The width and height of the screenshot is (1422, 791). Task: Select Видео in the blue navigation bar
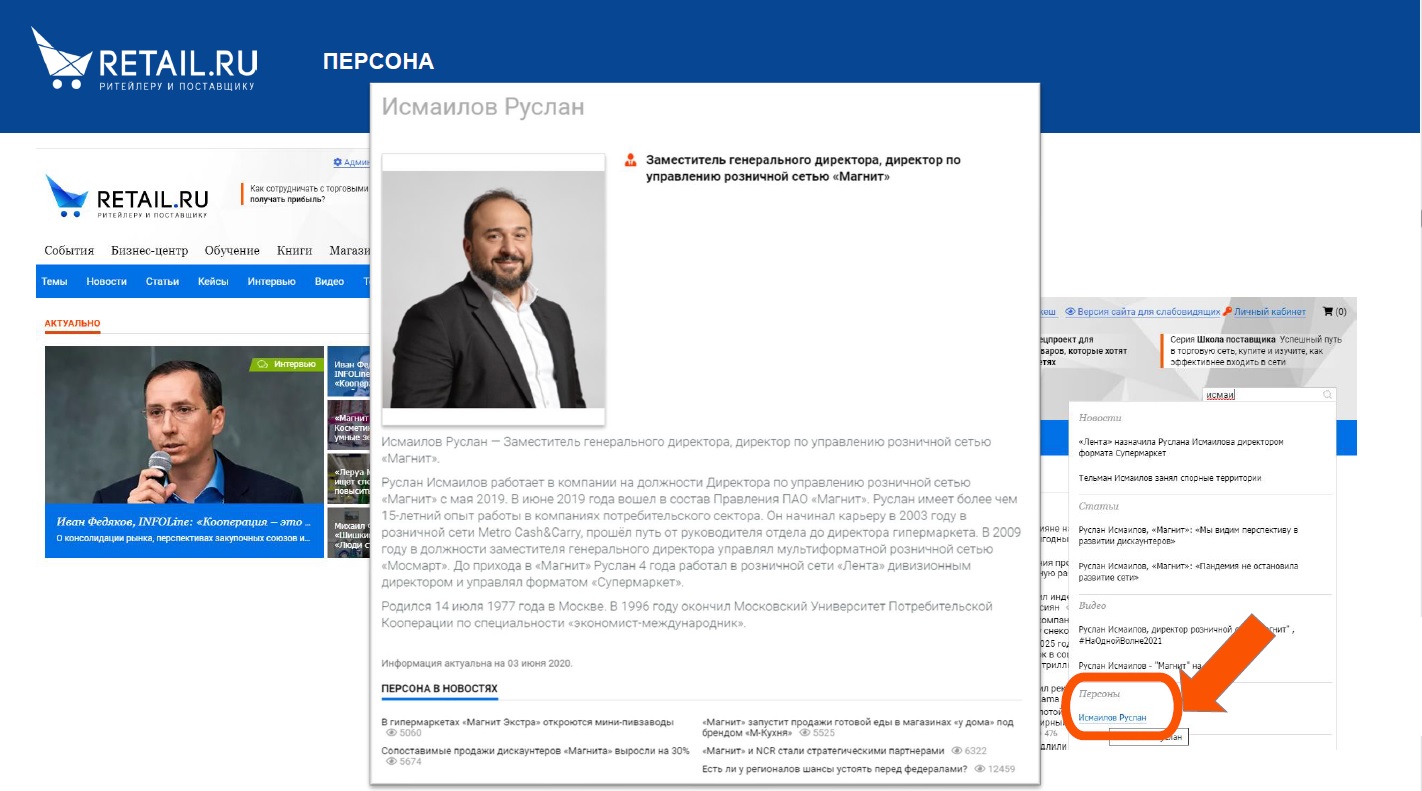(329, 282)
